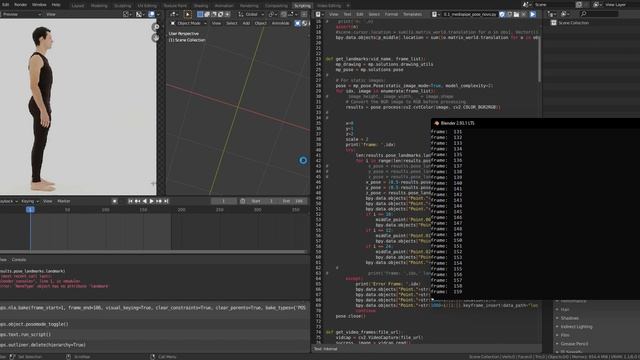Viewport: 640px width, 360px height.
Task: Click the Scene name field
Action: [554, 4]
